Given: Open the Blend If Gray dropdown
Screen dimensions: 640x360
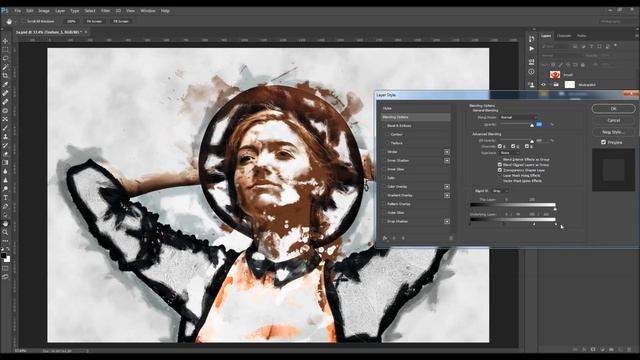Looking at the screenshot, I should [500, 191].
